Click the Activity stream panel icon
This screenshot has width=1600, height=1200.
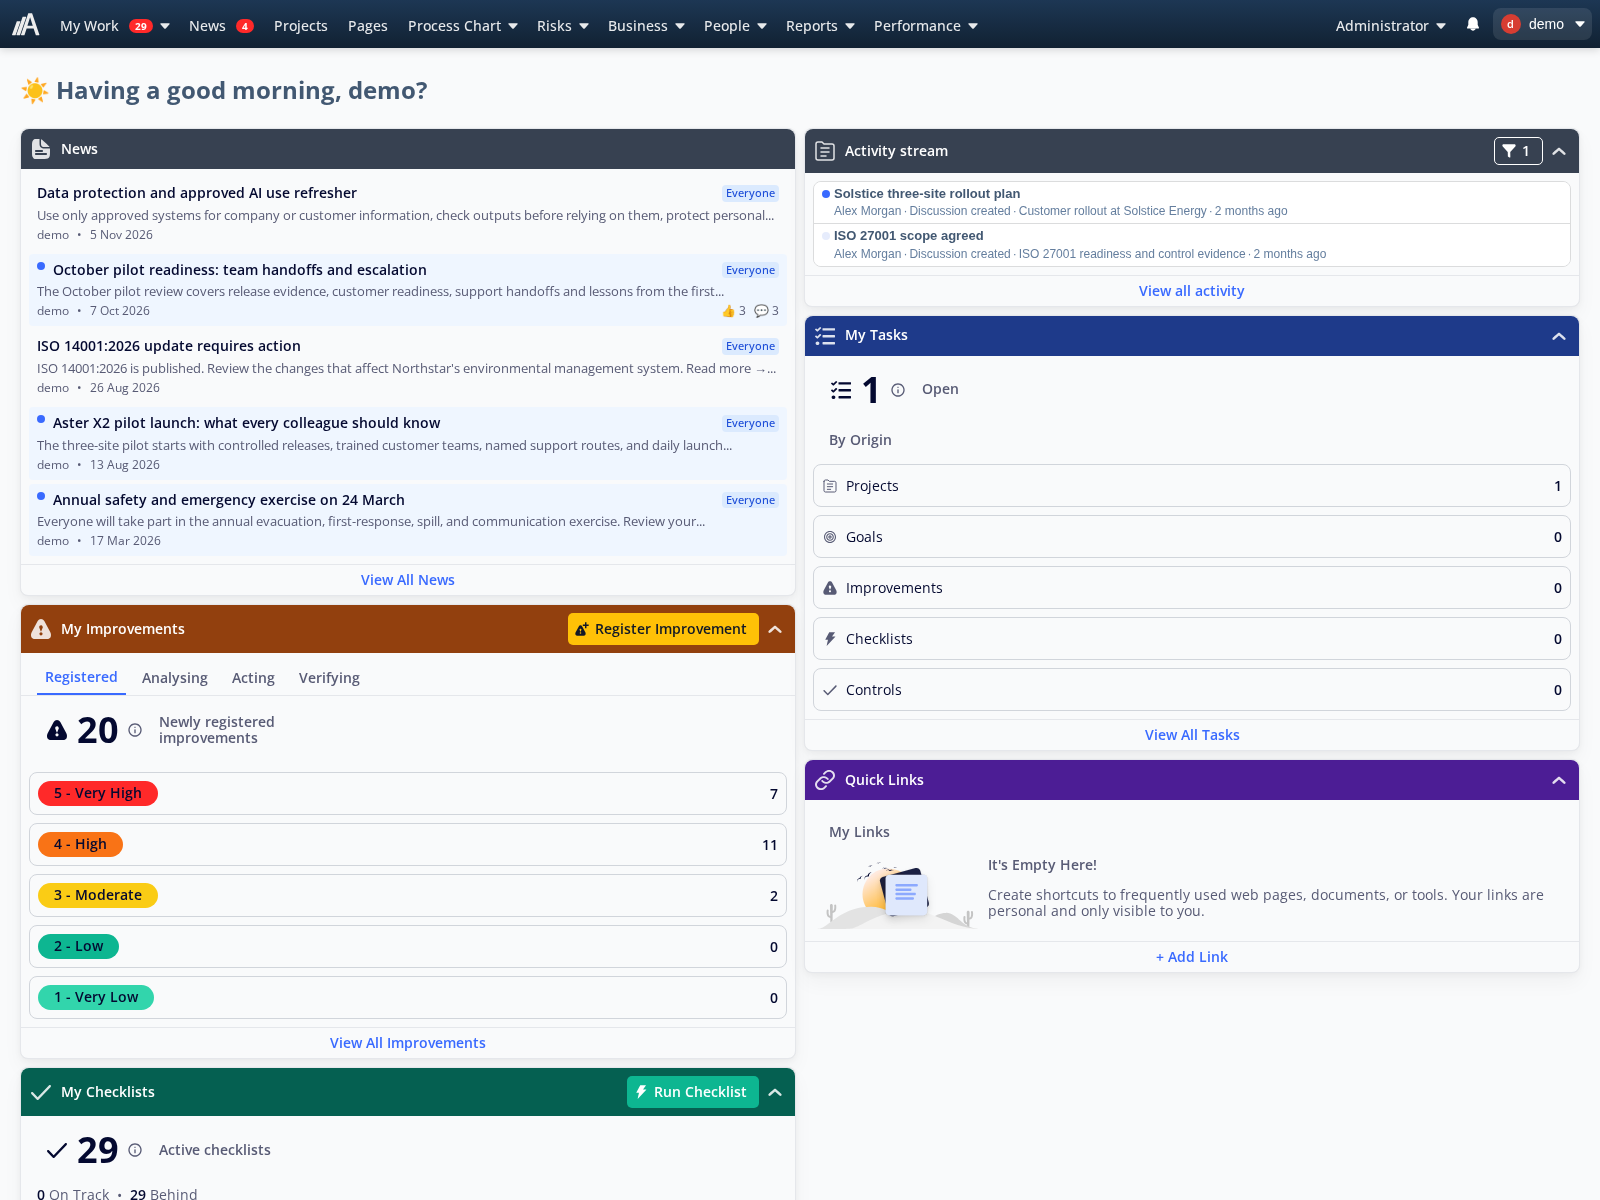pos(825,151)
